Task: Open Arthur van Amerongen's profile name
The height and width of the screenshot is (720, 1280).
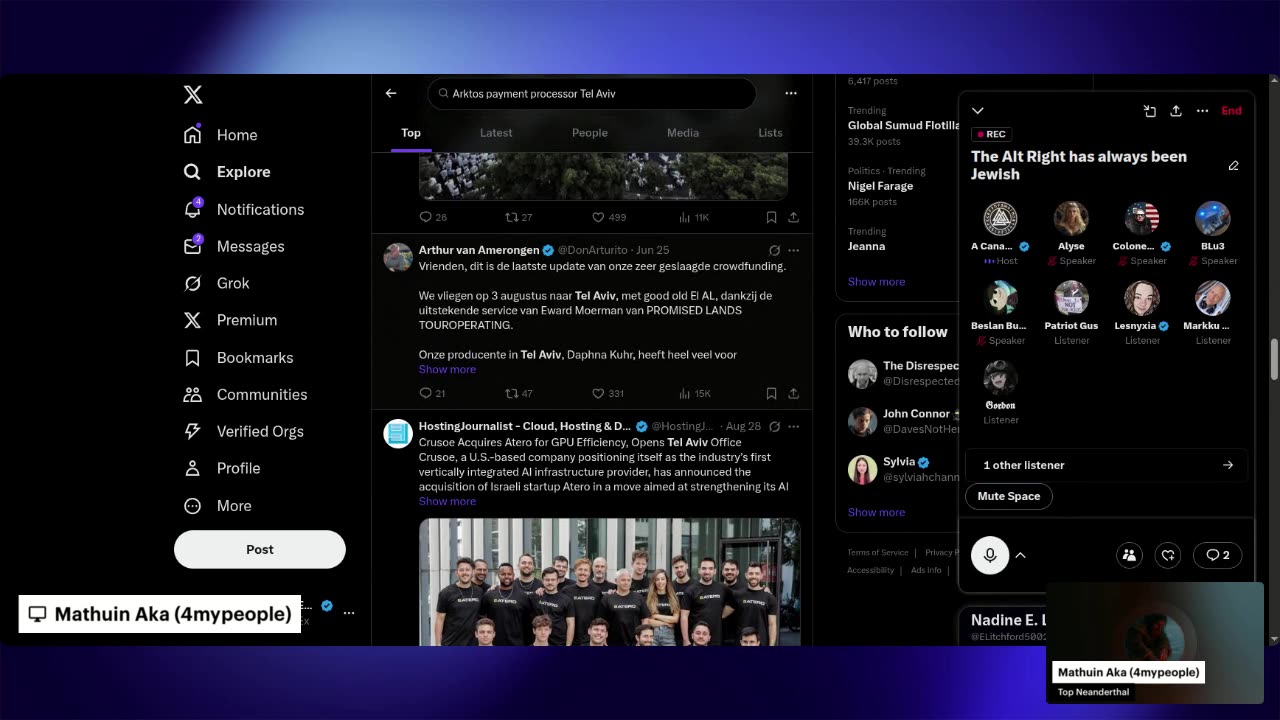Action: (479, 250)
